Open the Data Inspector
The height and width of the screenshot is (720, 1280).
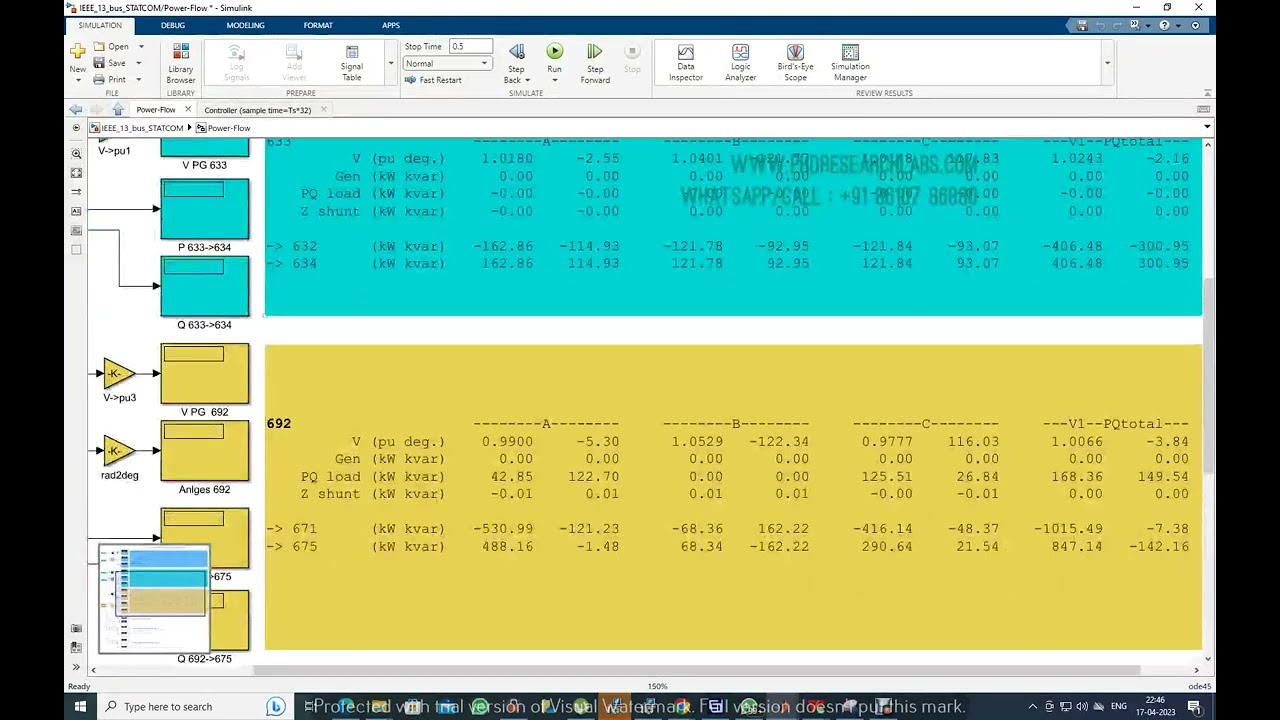click(x=685, y=63)
